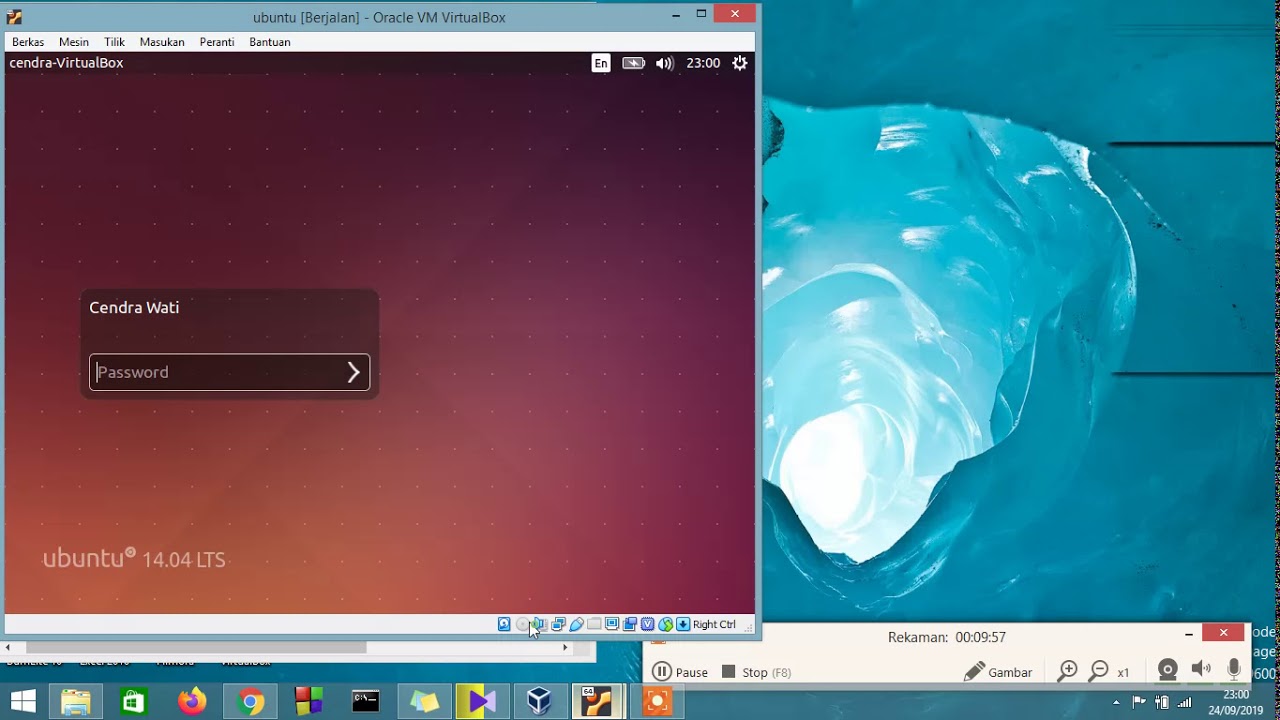This screenshot has height=720, width=1280.
Task: Click the keyboard capture arrow indicator
Action: [x=683, y=624]
